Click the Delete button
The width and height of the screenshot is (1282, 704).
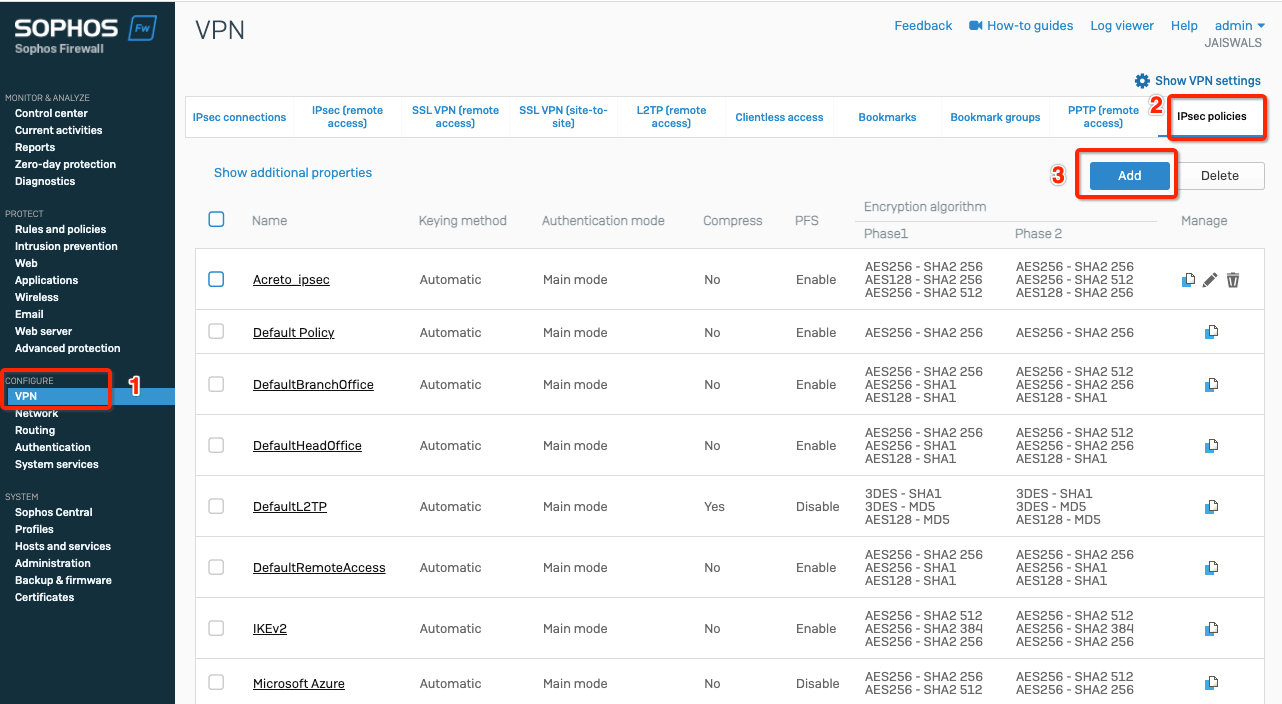click(x=1219, y=175)
